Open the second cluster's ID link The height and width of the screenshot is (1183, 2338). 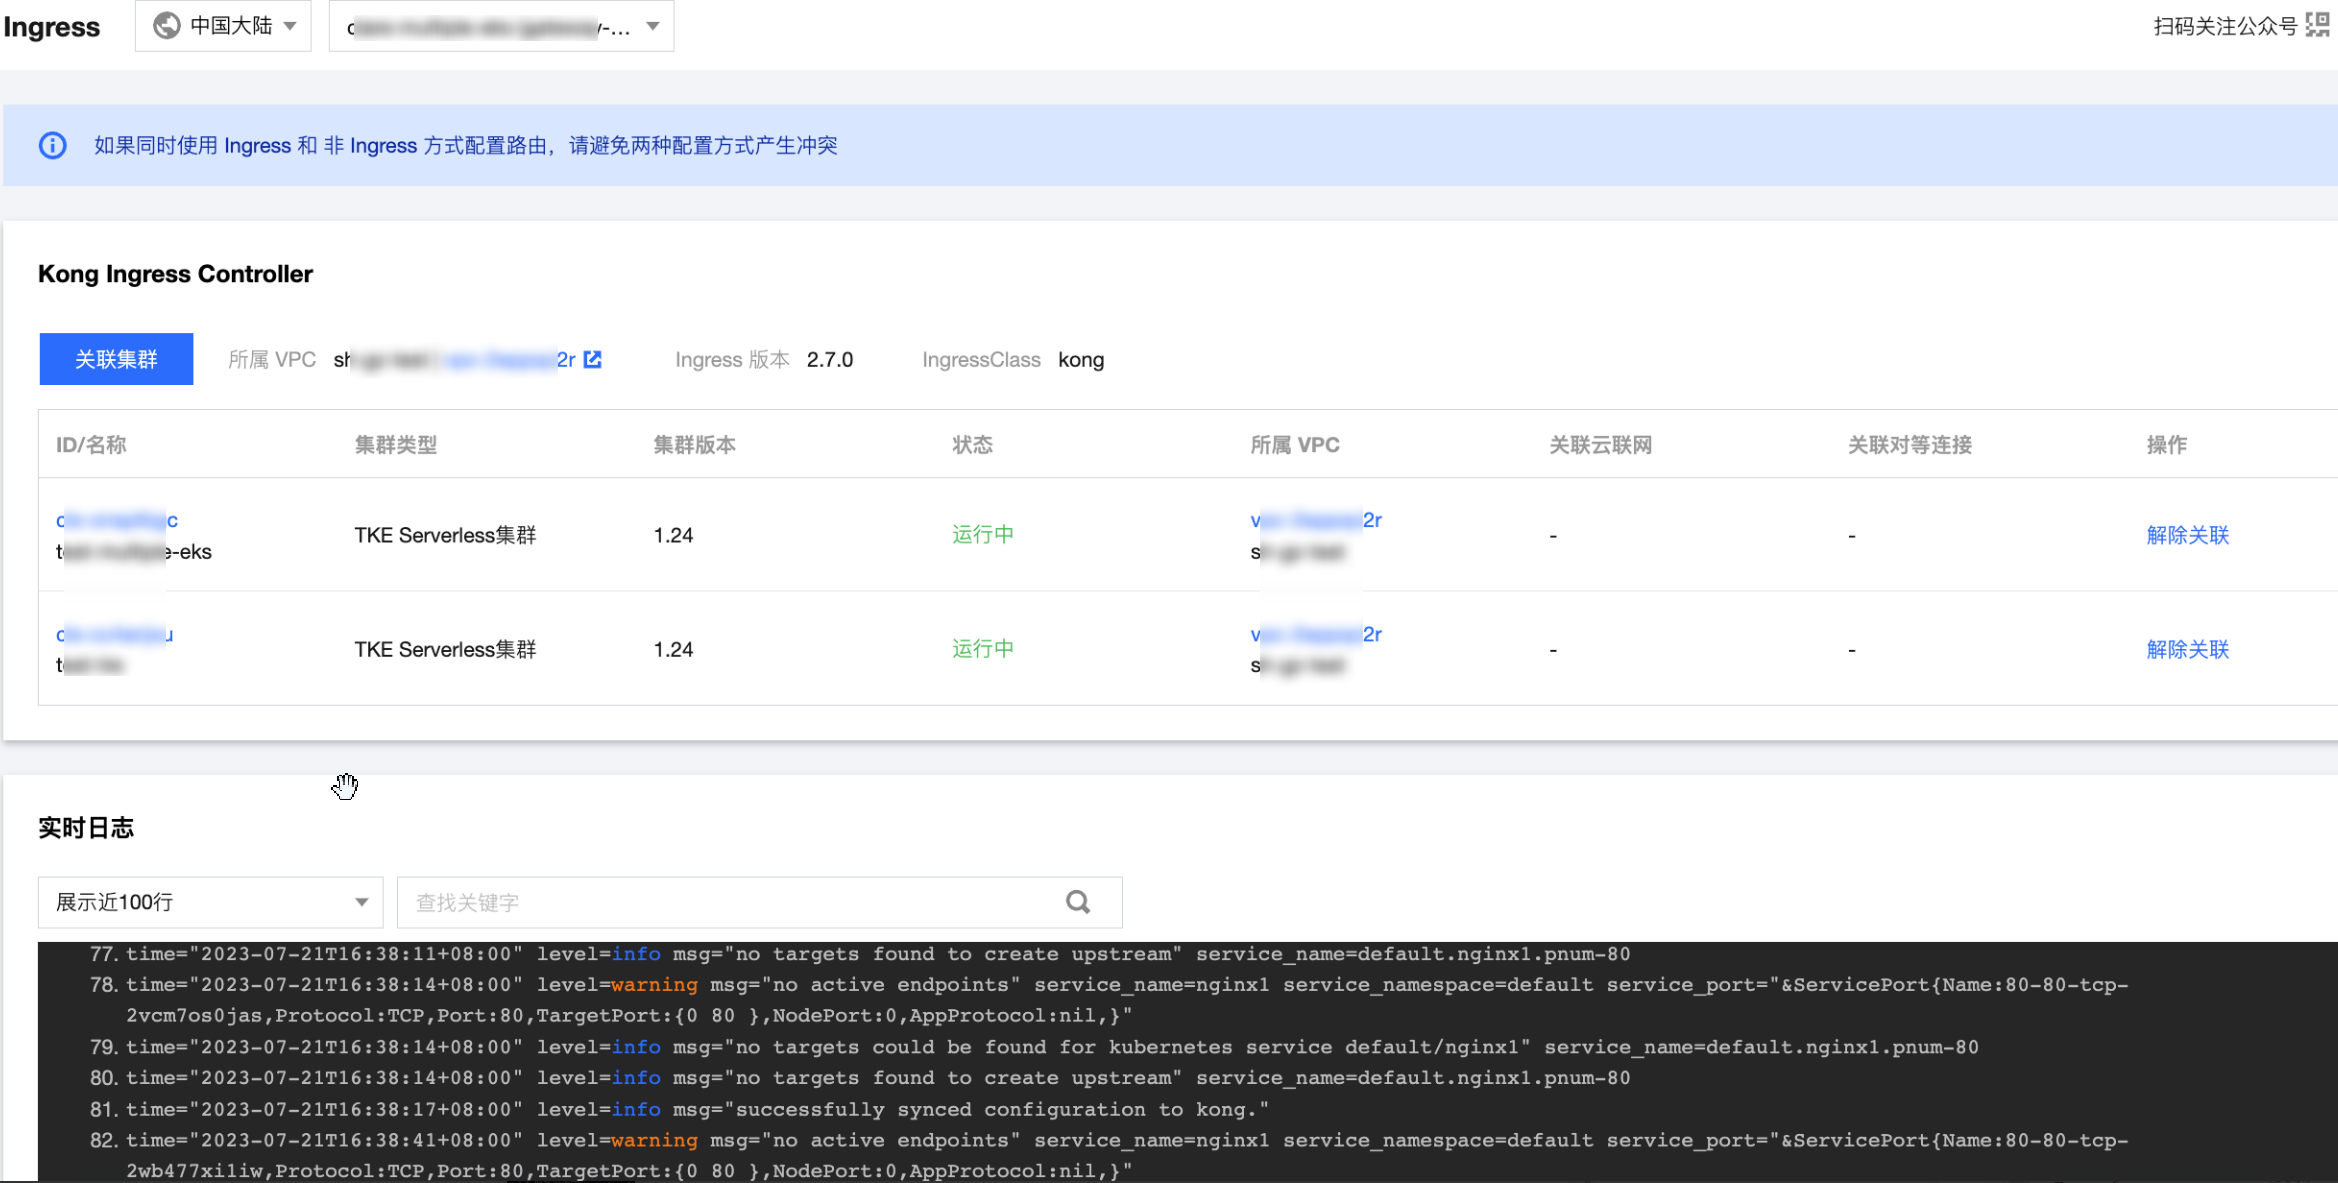click(x=115, y=634)
